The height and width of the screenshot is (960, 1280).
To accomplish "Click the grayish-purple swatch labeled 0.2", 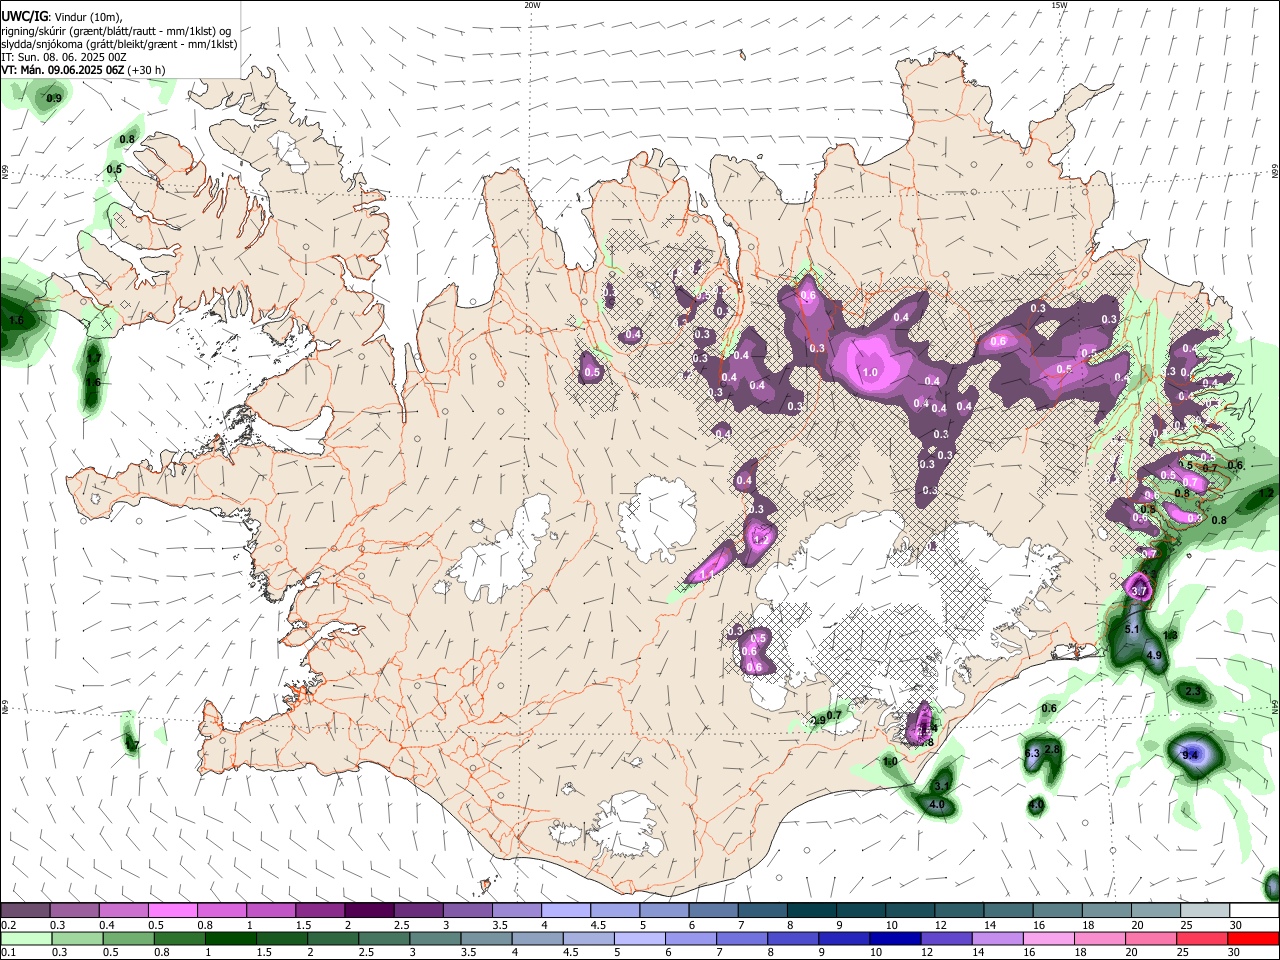I will (x=25, y=911).
